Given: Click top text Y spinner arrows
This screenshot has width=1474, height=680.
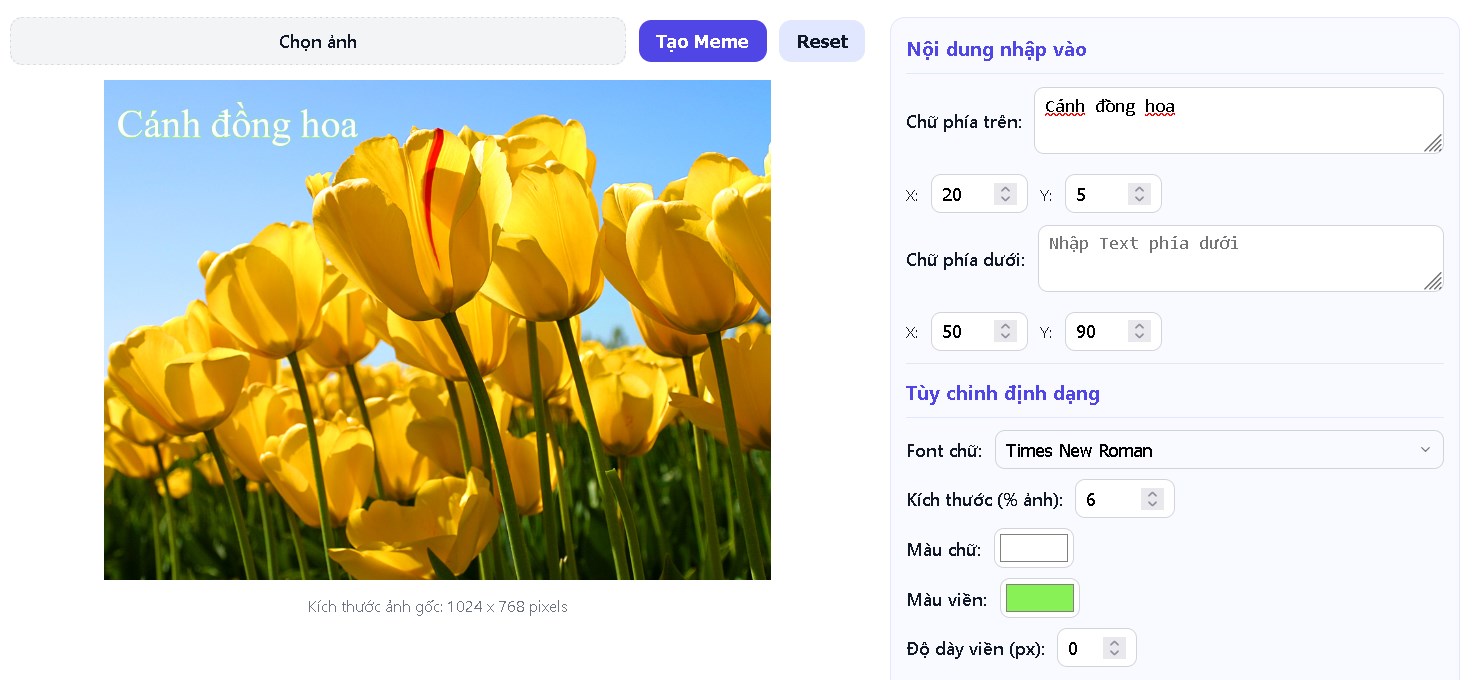Looking at the screenshot, I should [x=1139, y=194].
